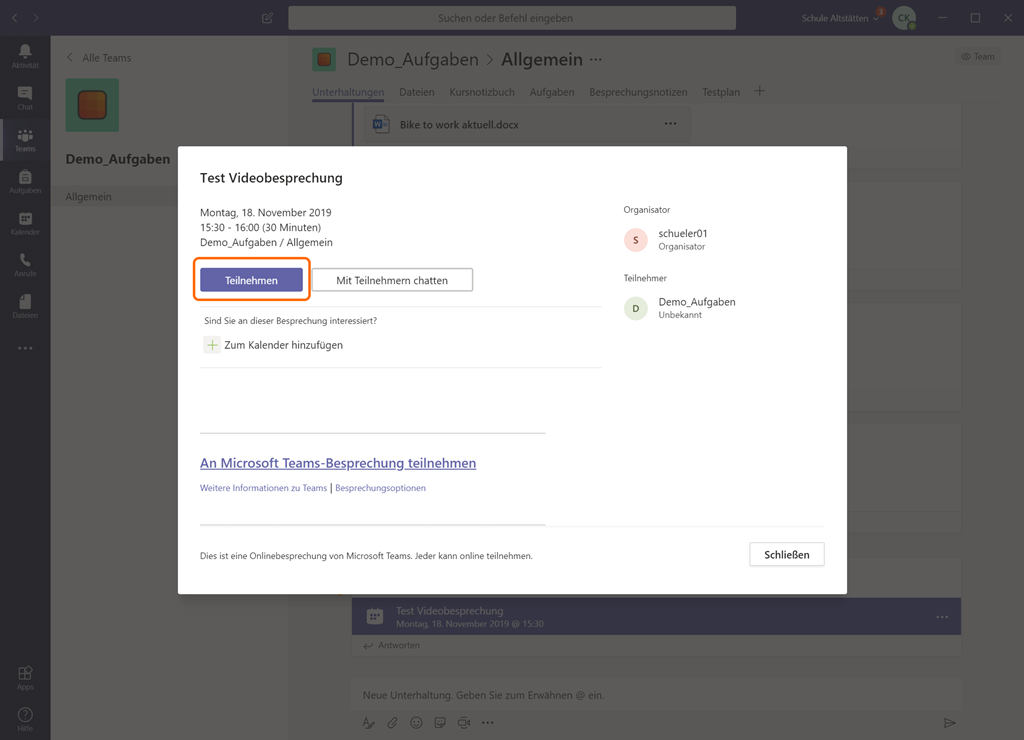This screenshot has width=1024, height=740.
Task: Open Kalender icon in sidebar
Action: 25,223
